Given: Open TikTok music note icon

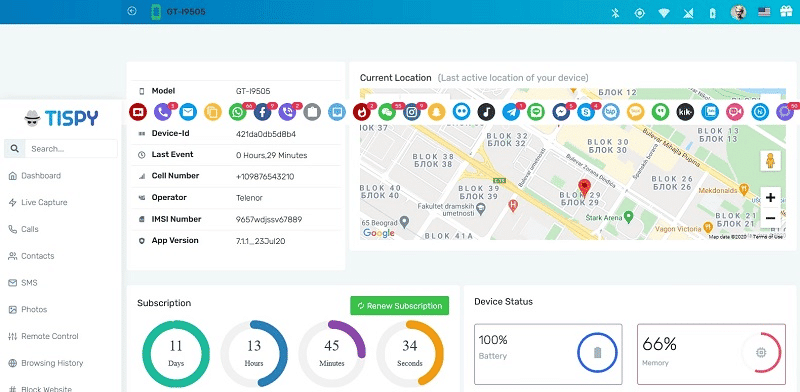Looking at the screenshot, I should coord(486,112).
